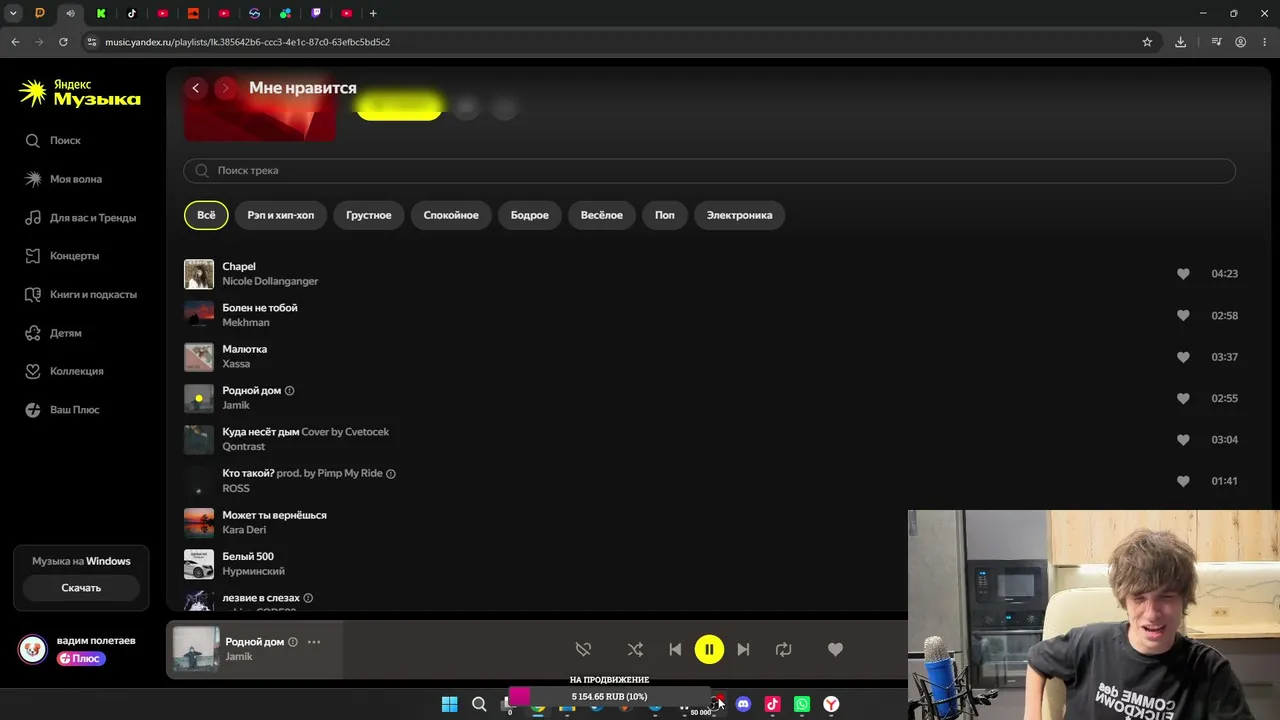Select the track Куда несёт дым
The width and height of the screenshot is (1280, 720).
click(261, 432)
